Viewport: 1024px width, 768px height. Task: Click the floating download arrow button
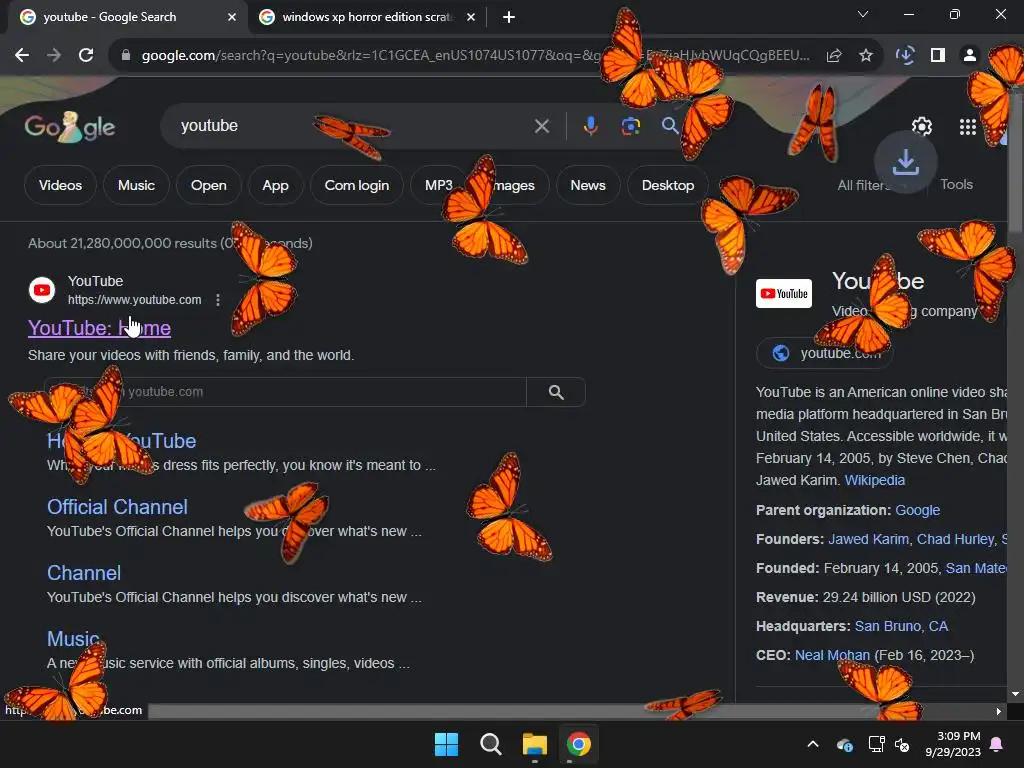(x=906, y=162)
